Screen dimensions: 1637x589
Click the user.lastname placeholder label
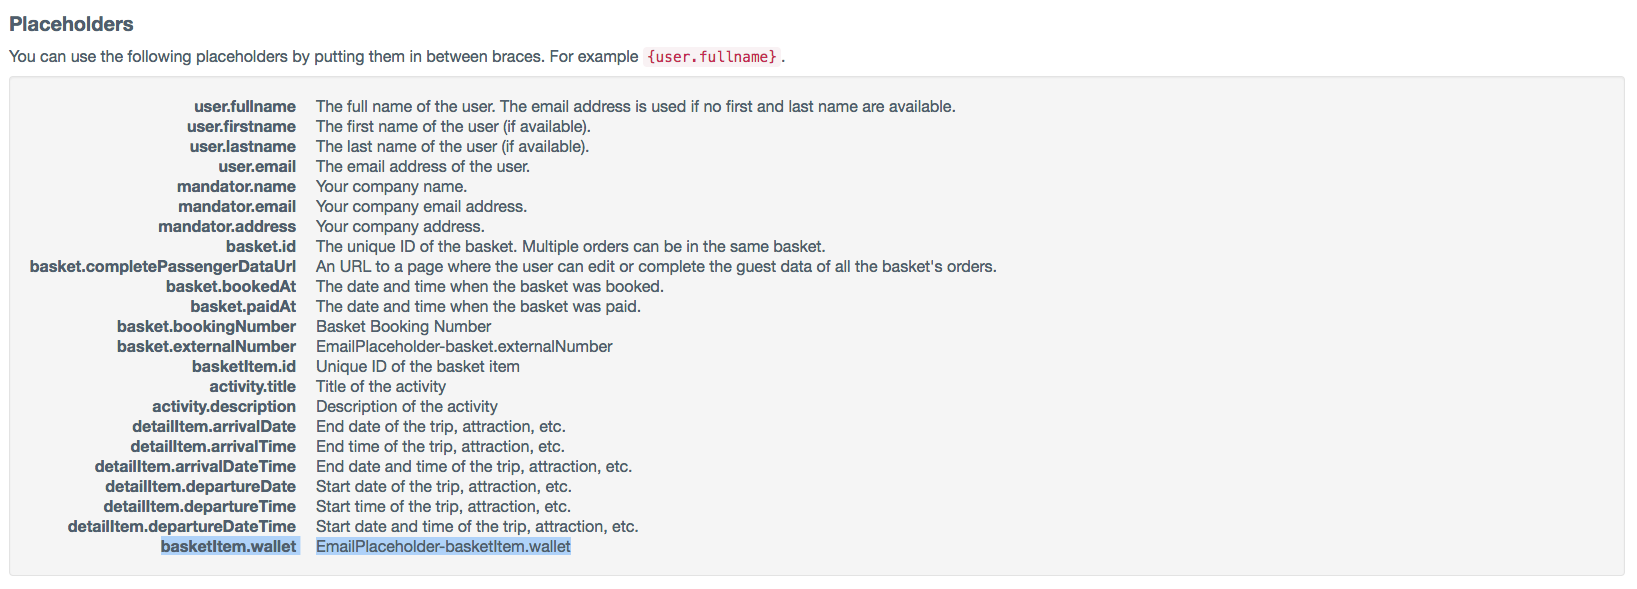click(243, 146)
